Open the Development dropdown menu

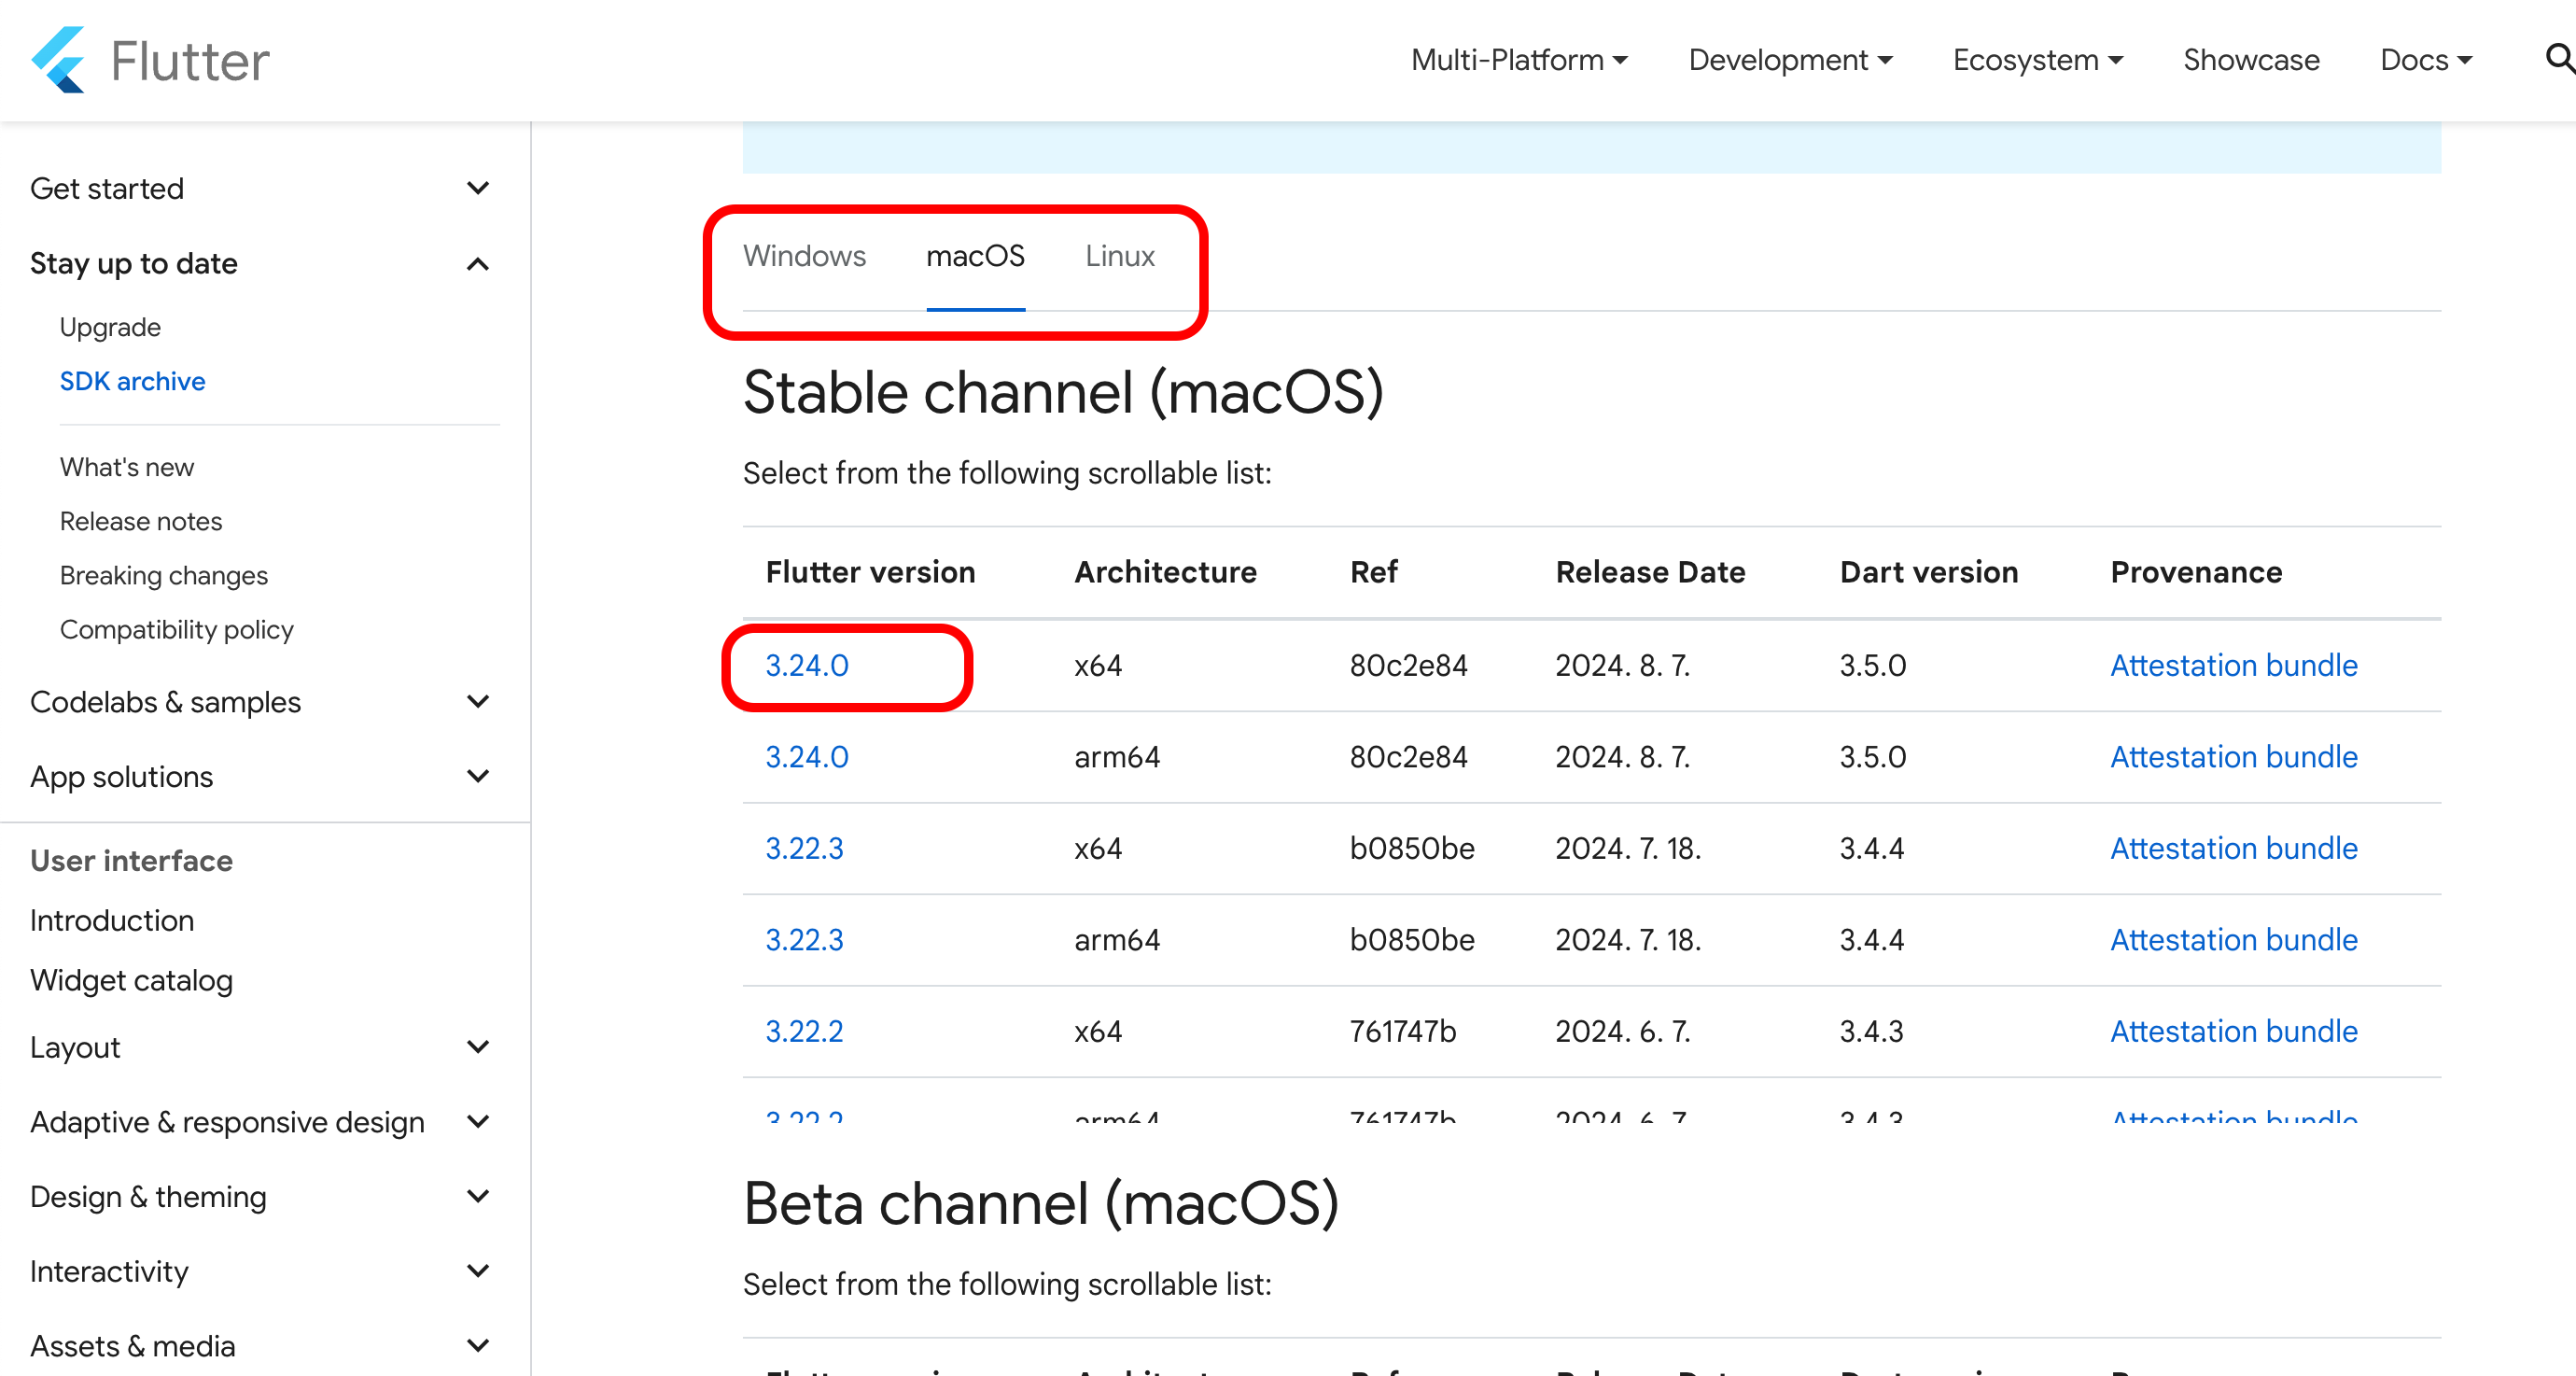1790,60
